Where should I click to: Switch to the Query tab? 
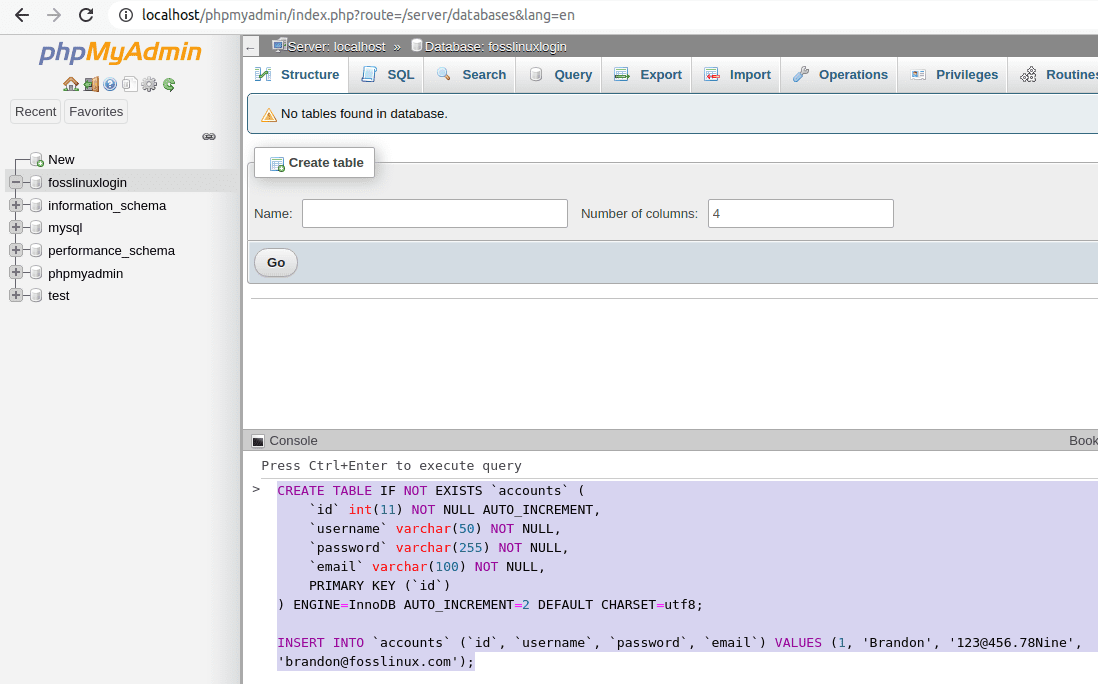pos(560,75)
